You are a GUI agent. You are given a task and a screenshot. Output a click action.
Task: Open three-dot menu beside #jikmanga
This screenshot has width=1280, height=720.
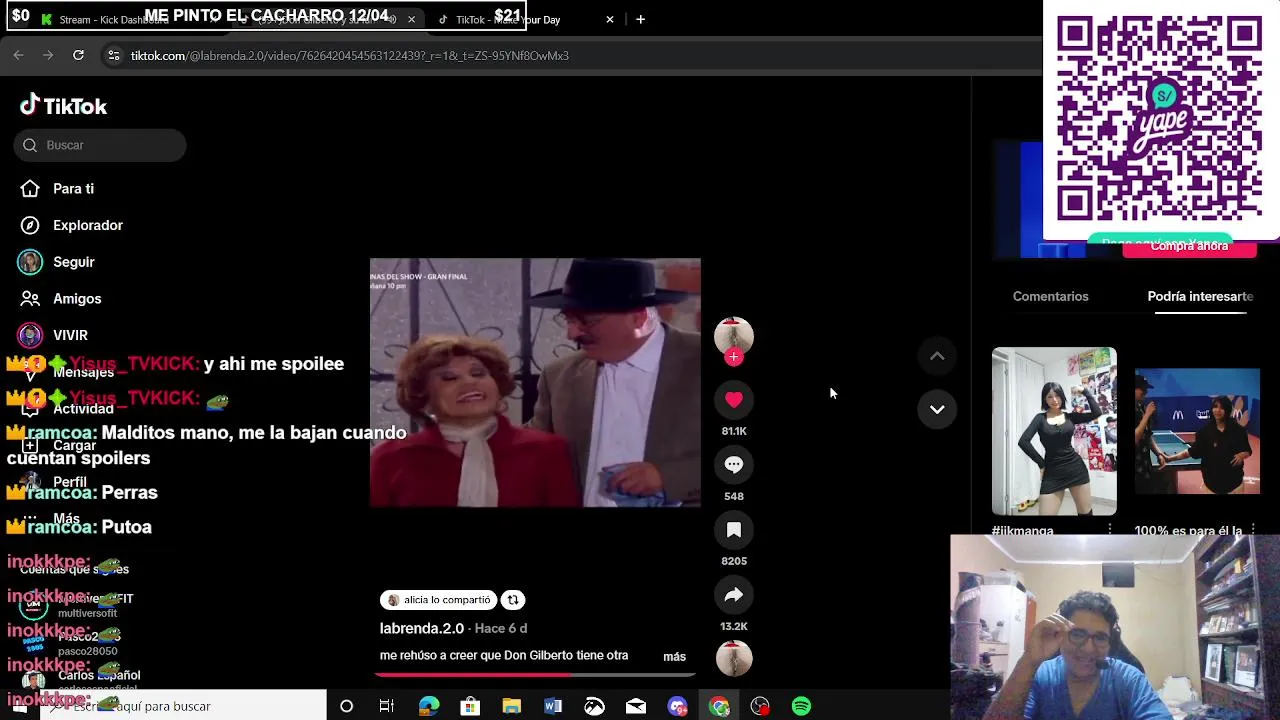pyautogui.click(x=1110, y=530)
